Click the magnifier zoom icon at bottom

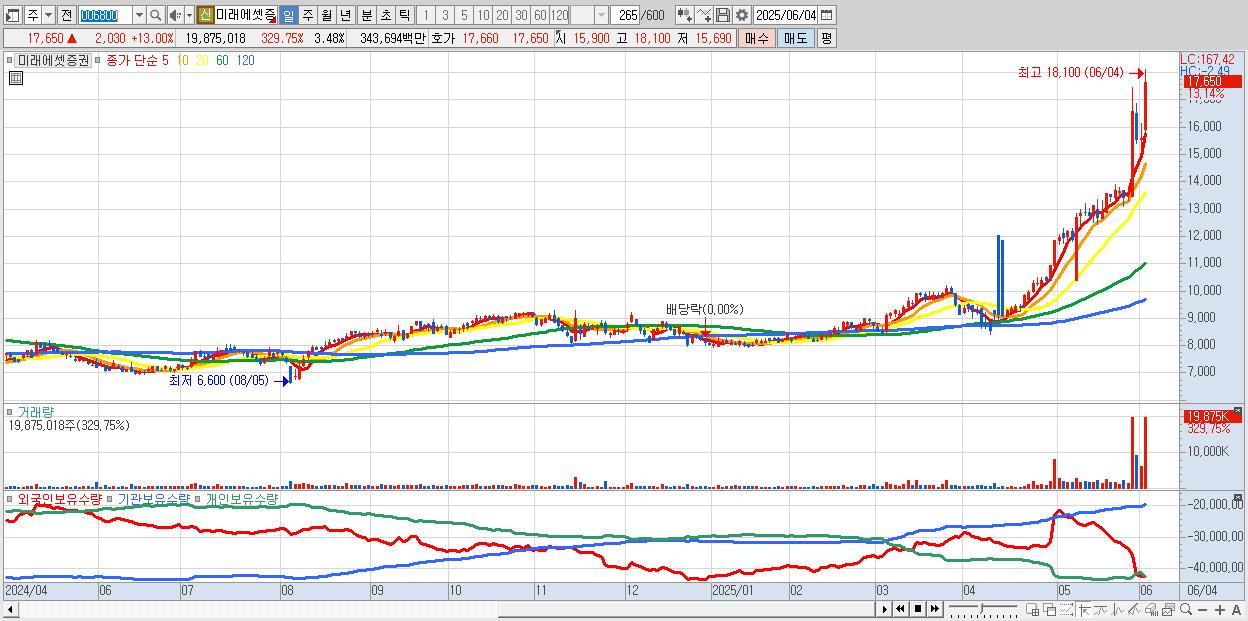[x=1186, y=609]
